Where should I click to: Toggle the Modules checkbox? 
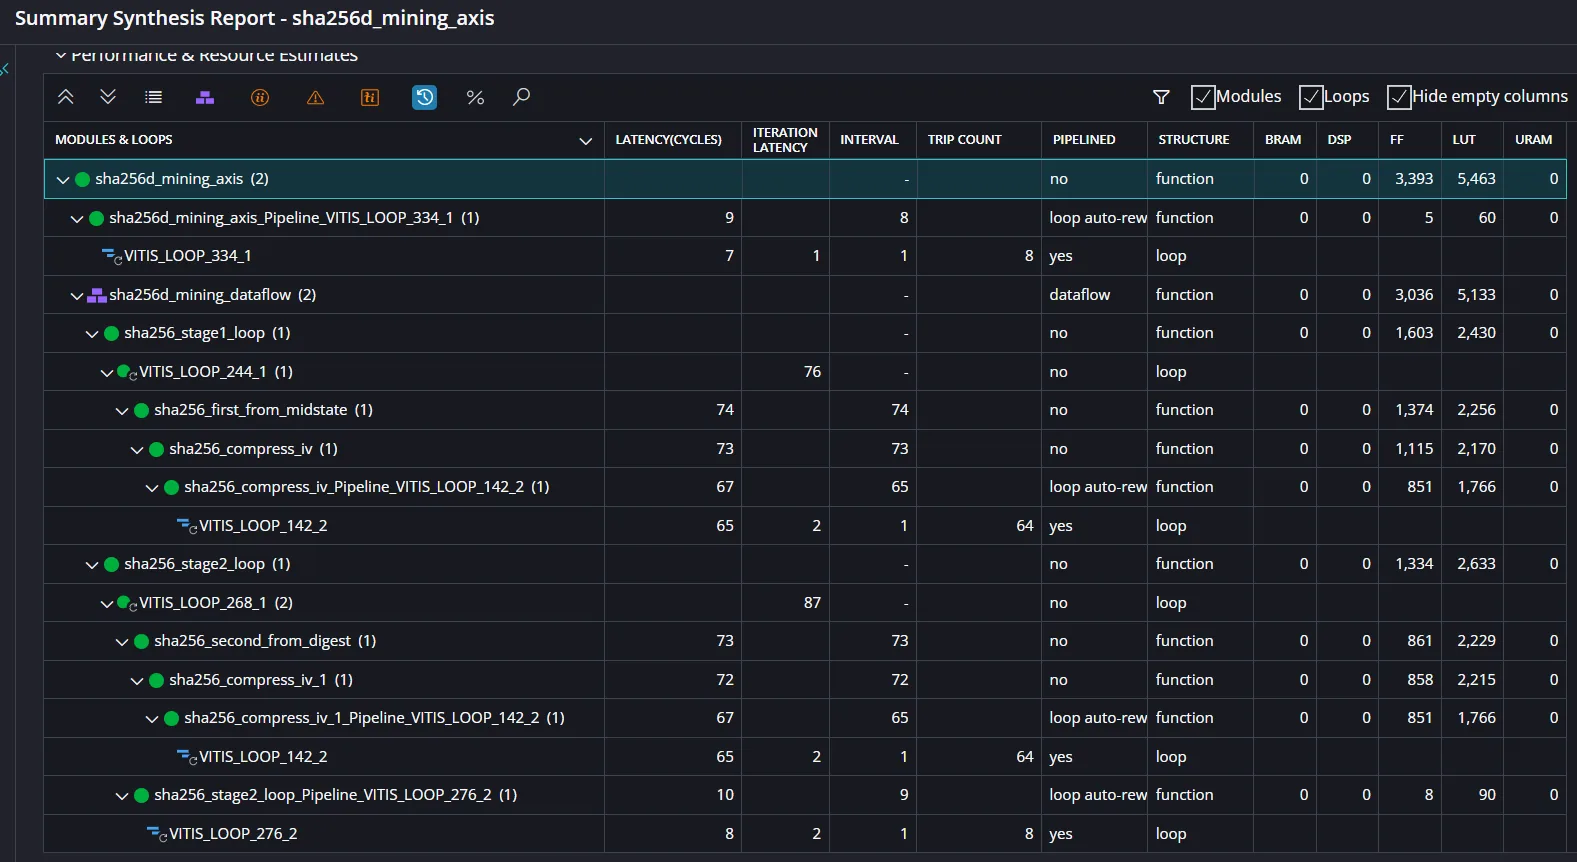click(x=1203, y=97)
